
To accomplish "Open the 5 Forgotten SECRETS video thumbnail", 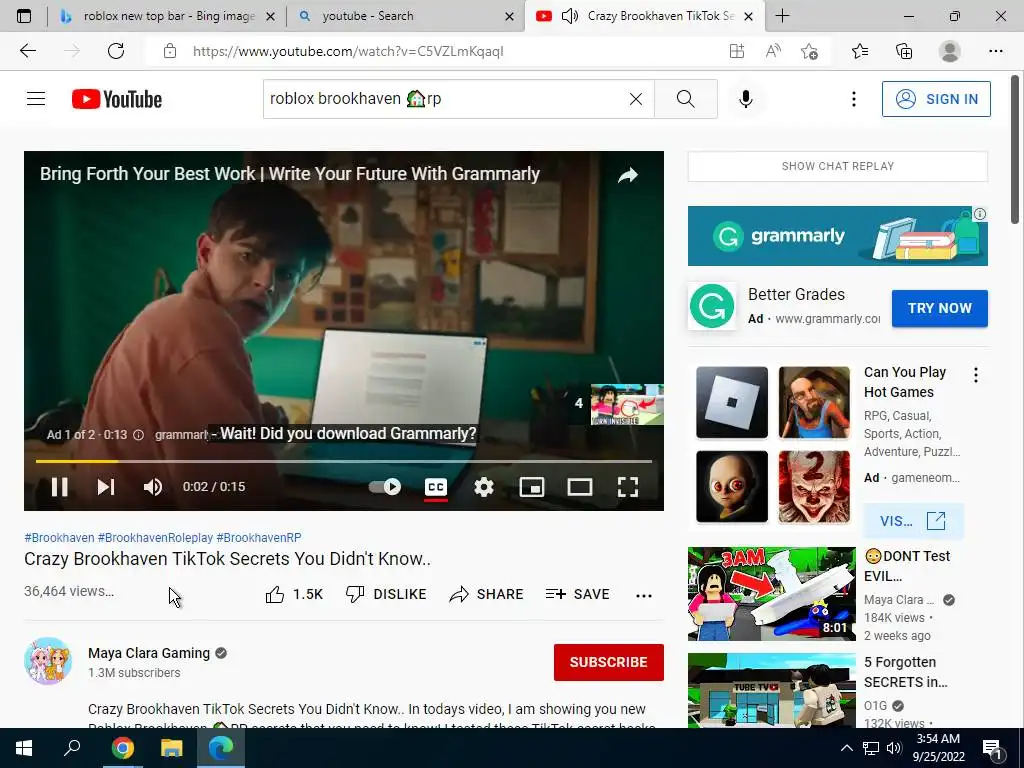I will pyautogui.click(x=771, y=690).
